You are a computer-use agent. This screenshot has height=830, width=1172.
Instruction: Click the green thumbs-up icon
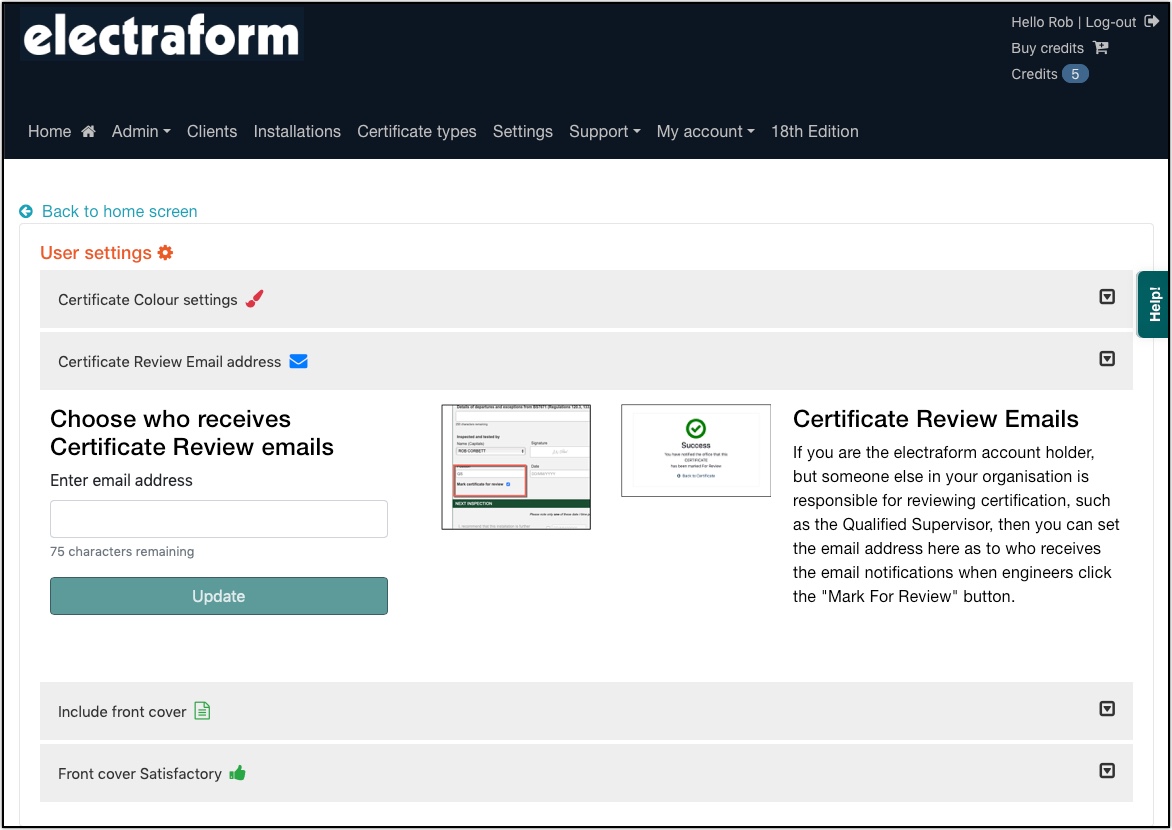click(x=238, y=772)
